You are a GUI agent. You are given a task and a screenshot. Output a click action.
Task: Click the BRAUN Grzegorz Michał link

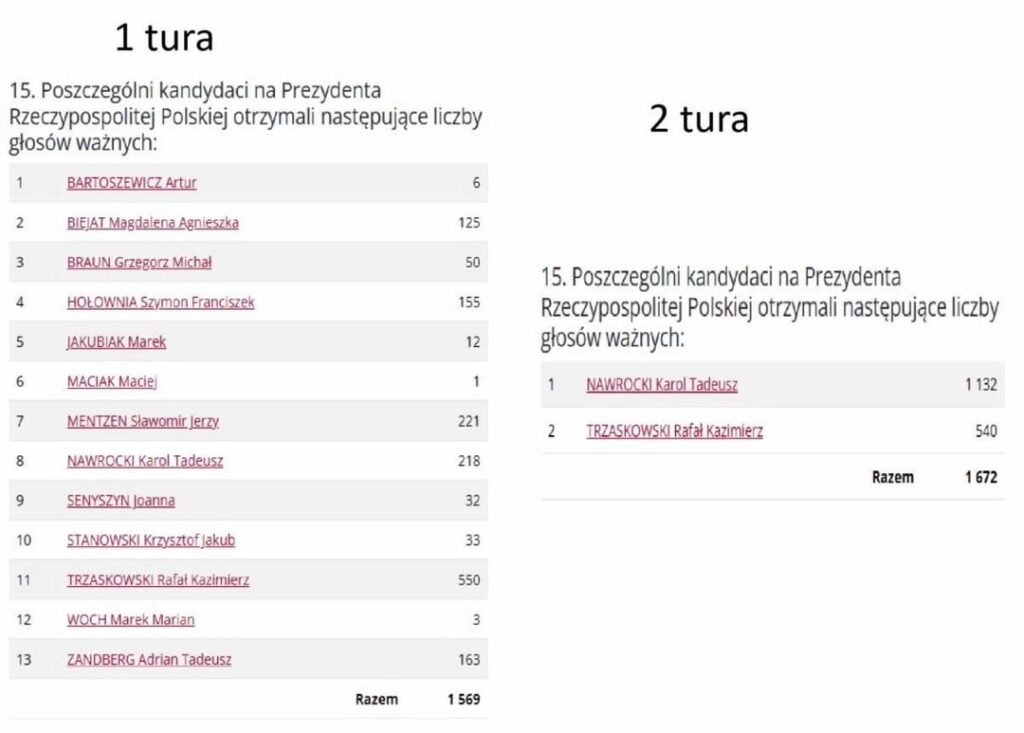click(139, 263)
